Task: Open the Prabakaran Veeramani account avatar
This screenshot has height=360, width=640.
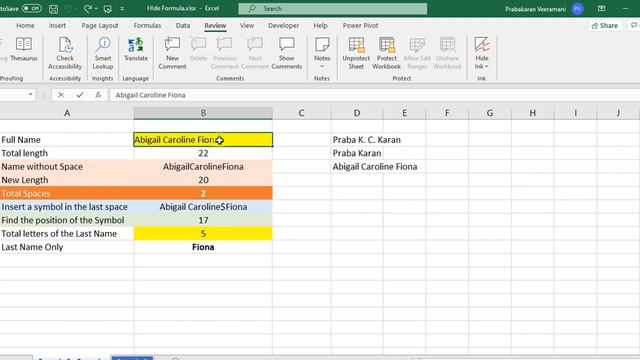Action: [578, 9]
